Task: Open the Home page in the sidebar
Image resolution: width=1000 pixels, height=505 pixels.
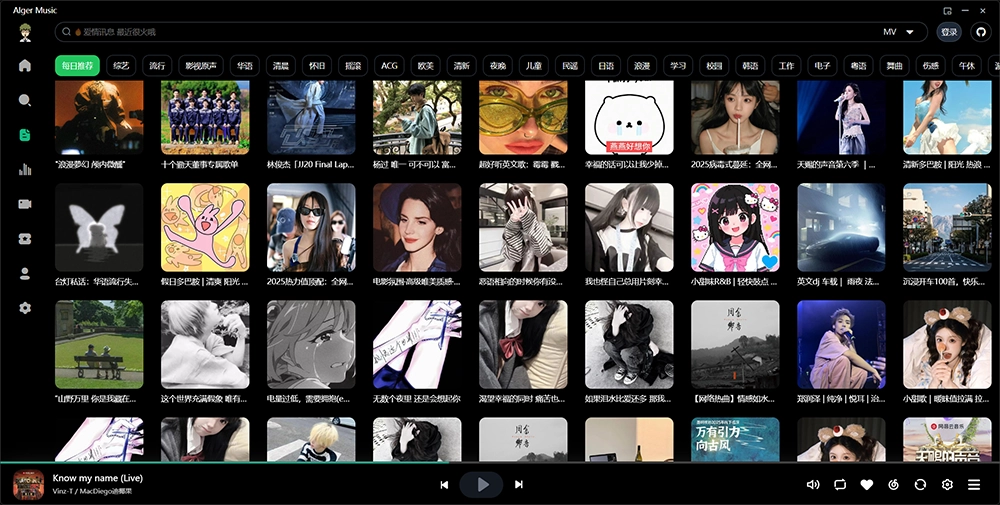Action: (x=25, y=65)
